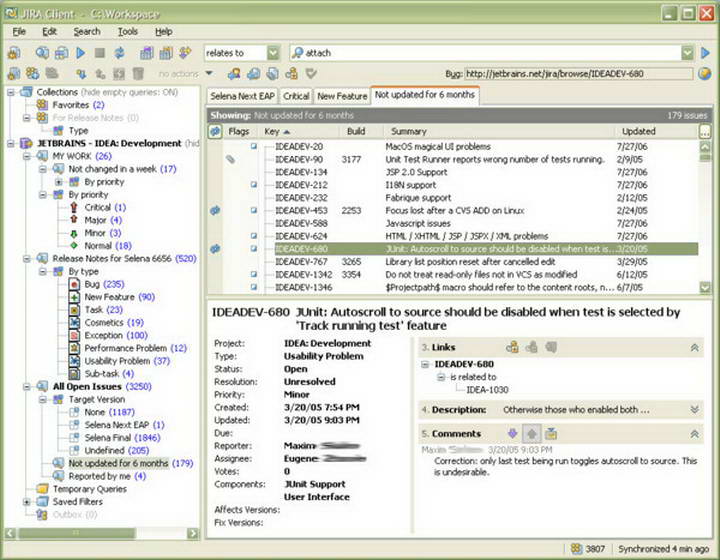The image size is (720, 560).
Task: Click the link-issues icon beside the shield icon
Action: 292,73
